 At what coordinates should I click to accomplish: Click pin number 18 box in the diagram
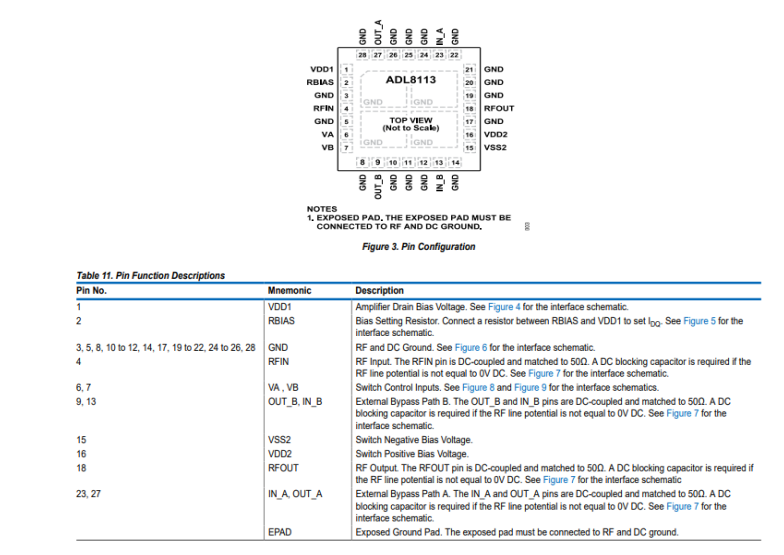click(469, 108)
